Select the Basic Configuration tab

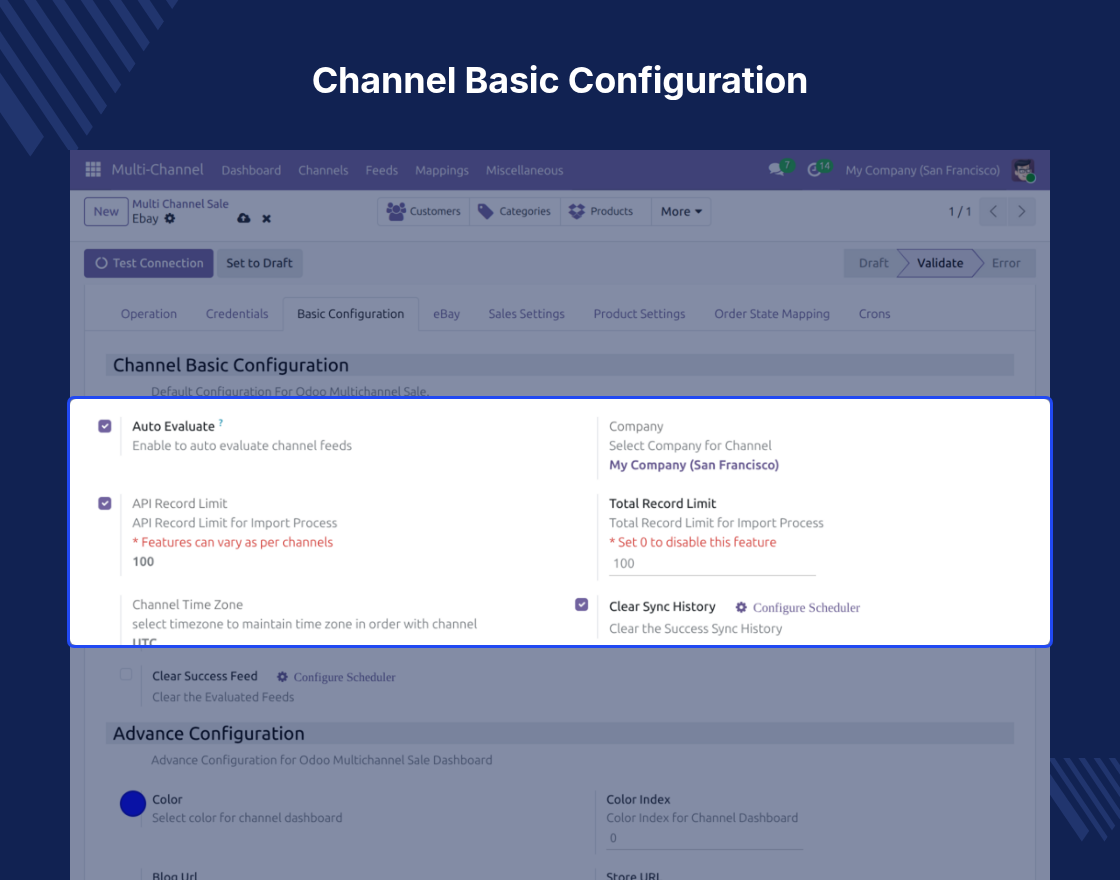click(351, 314)
